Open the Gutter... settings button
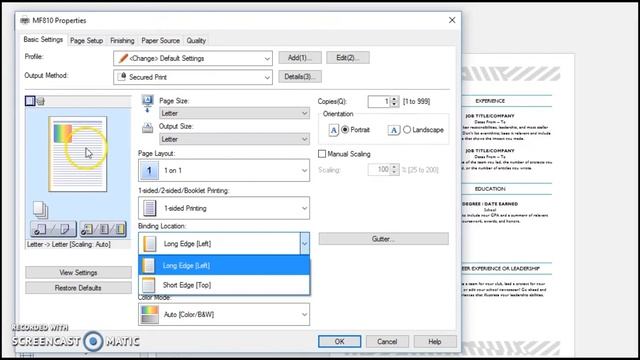 click(384, 239)
